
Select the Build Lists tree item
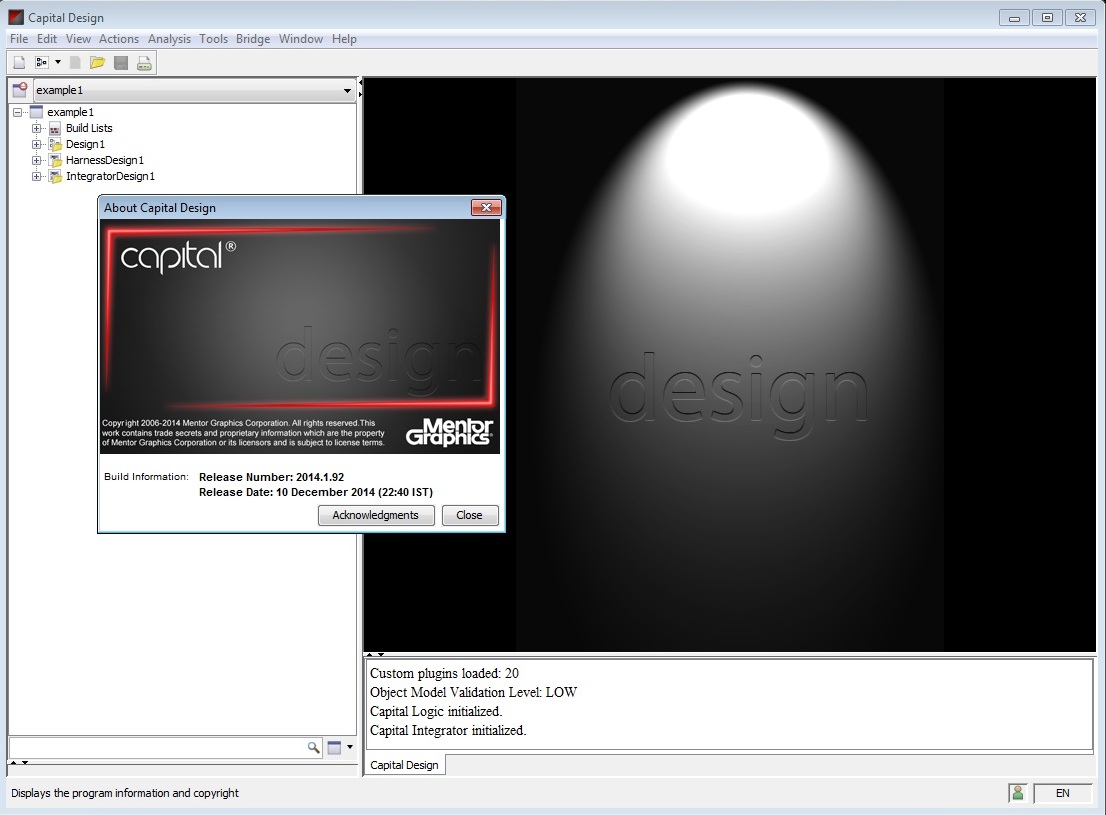(x=89, y=128)
